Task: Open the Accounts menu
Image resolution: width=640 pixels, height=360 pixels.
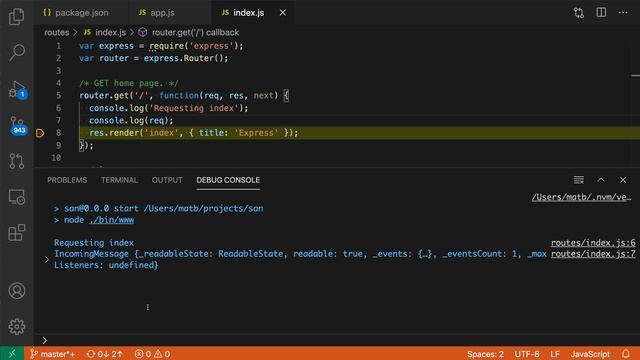Action: [17, 291]
